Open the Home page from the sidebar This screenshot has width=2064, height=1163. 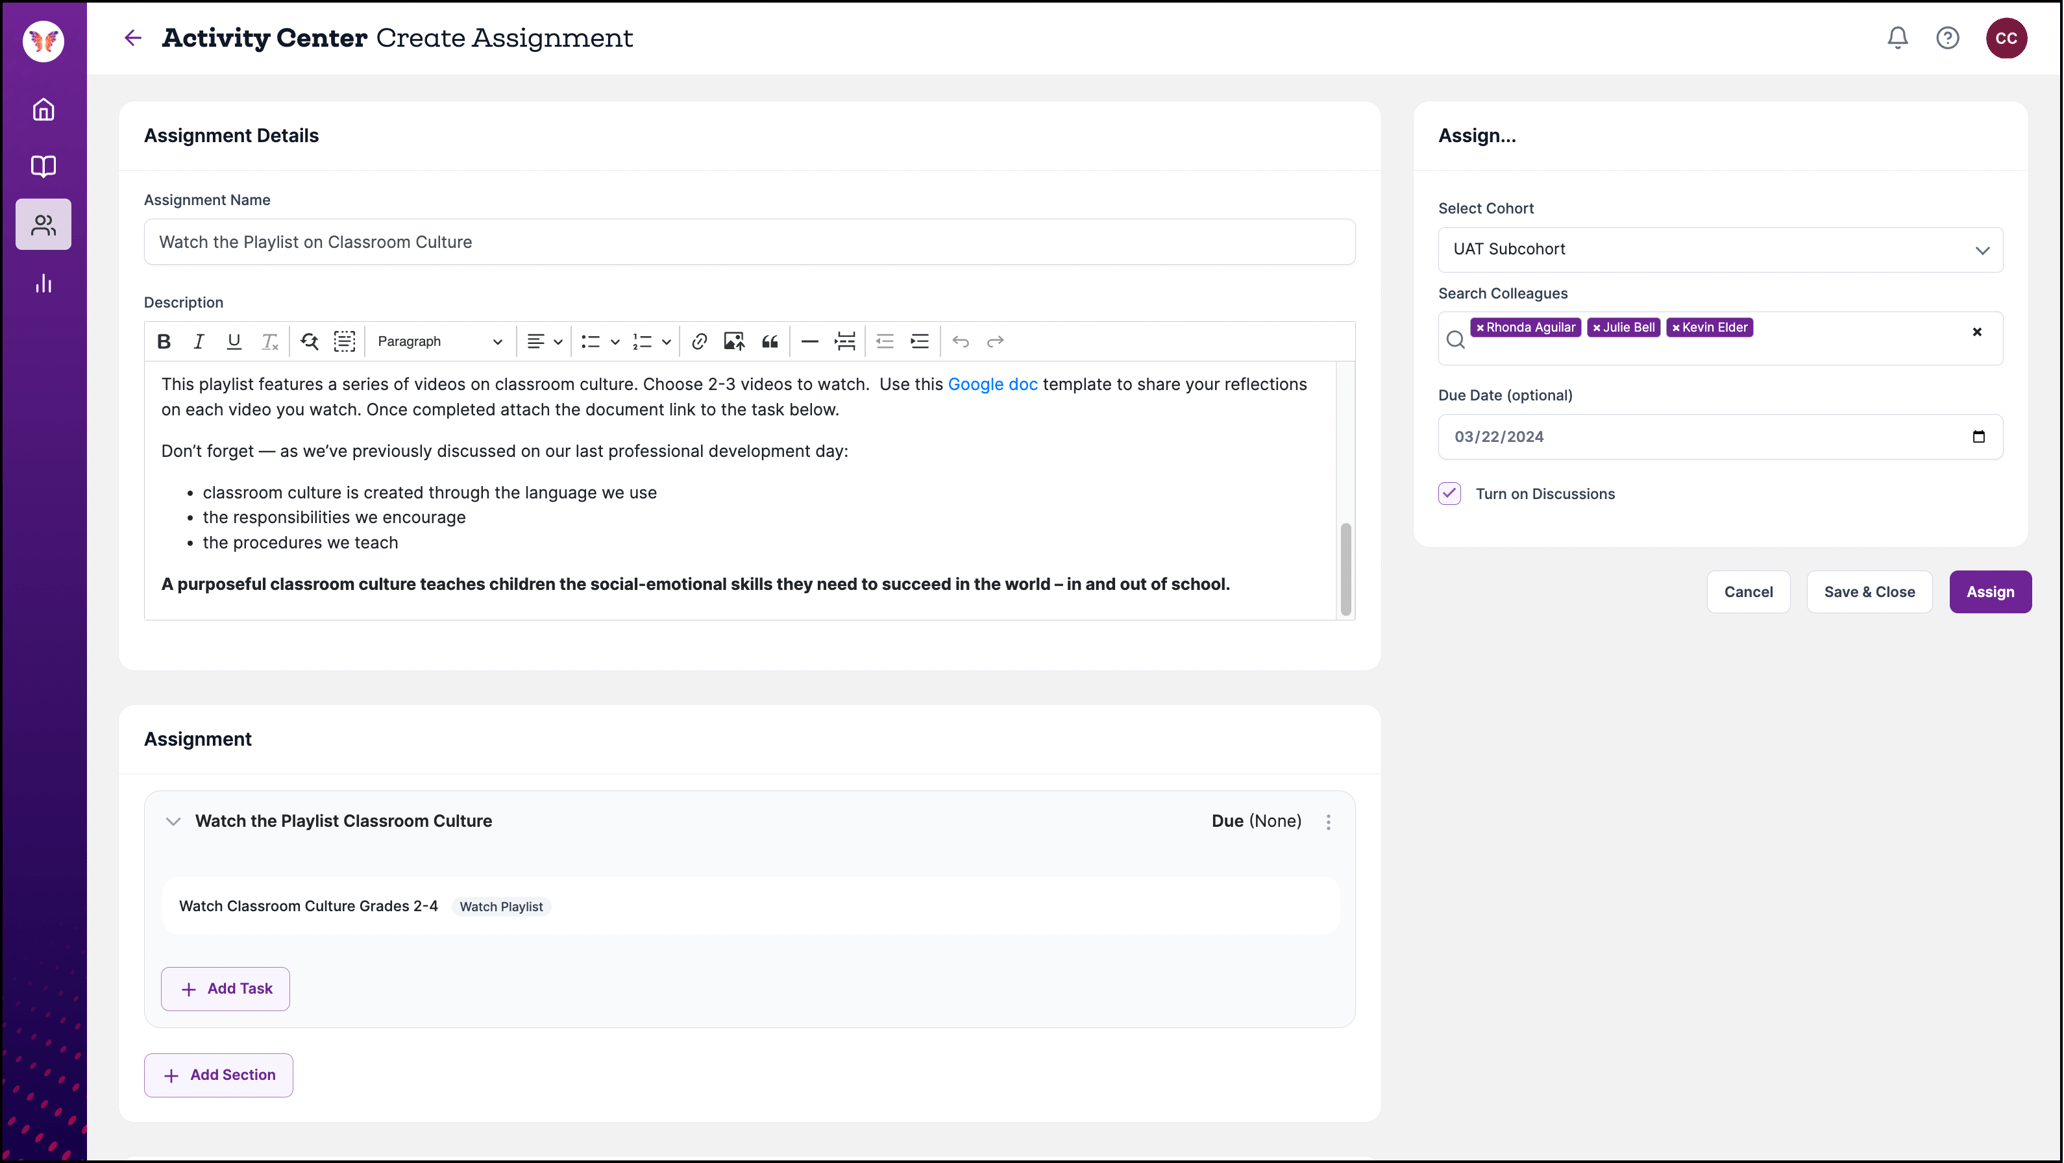pyautogui.click(x=43, y=110)
